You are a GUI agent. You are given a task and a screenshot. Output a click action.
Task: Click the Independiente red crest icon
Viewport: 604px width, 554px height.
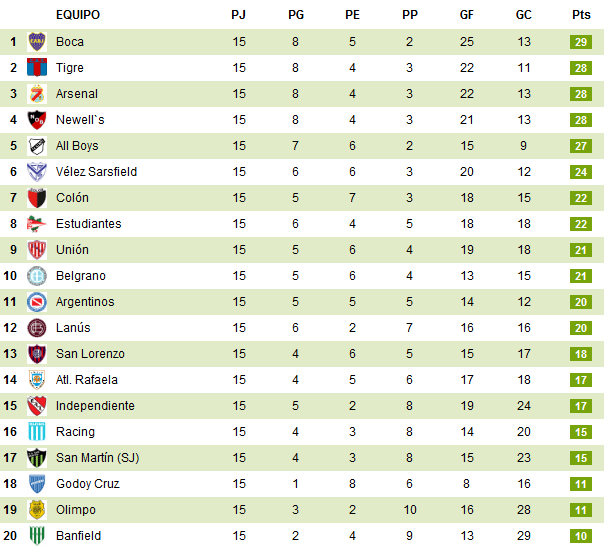click(x=37, y=406)
